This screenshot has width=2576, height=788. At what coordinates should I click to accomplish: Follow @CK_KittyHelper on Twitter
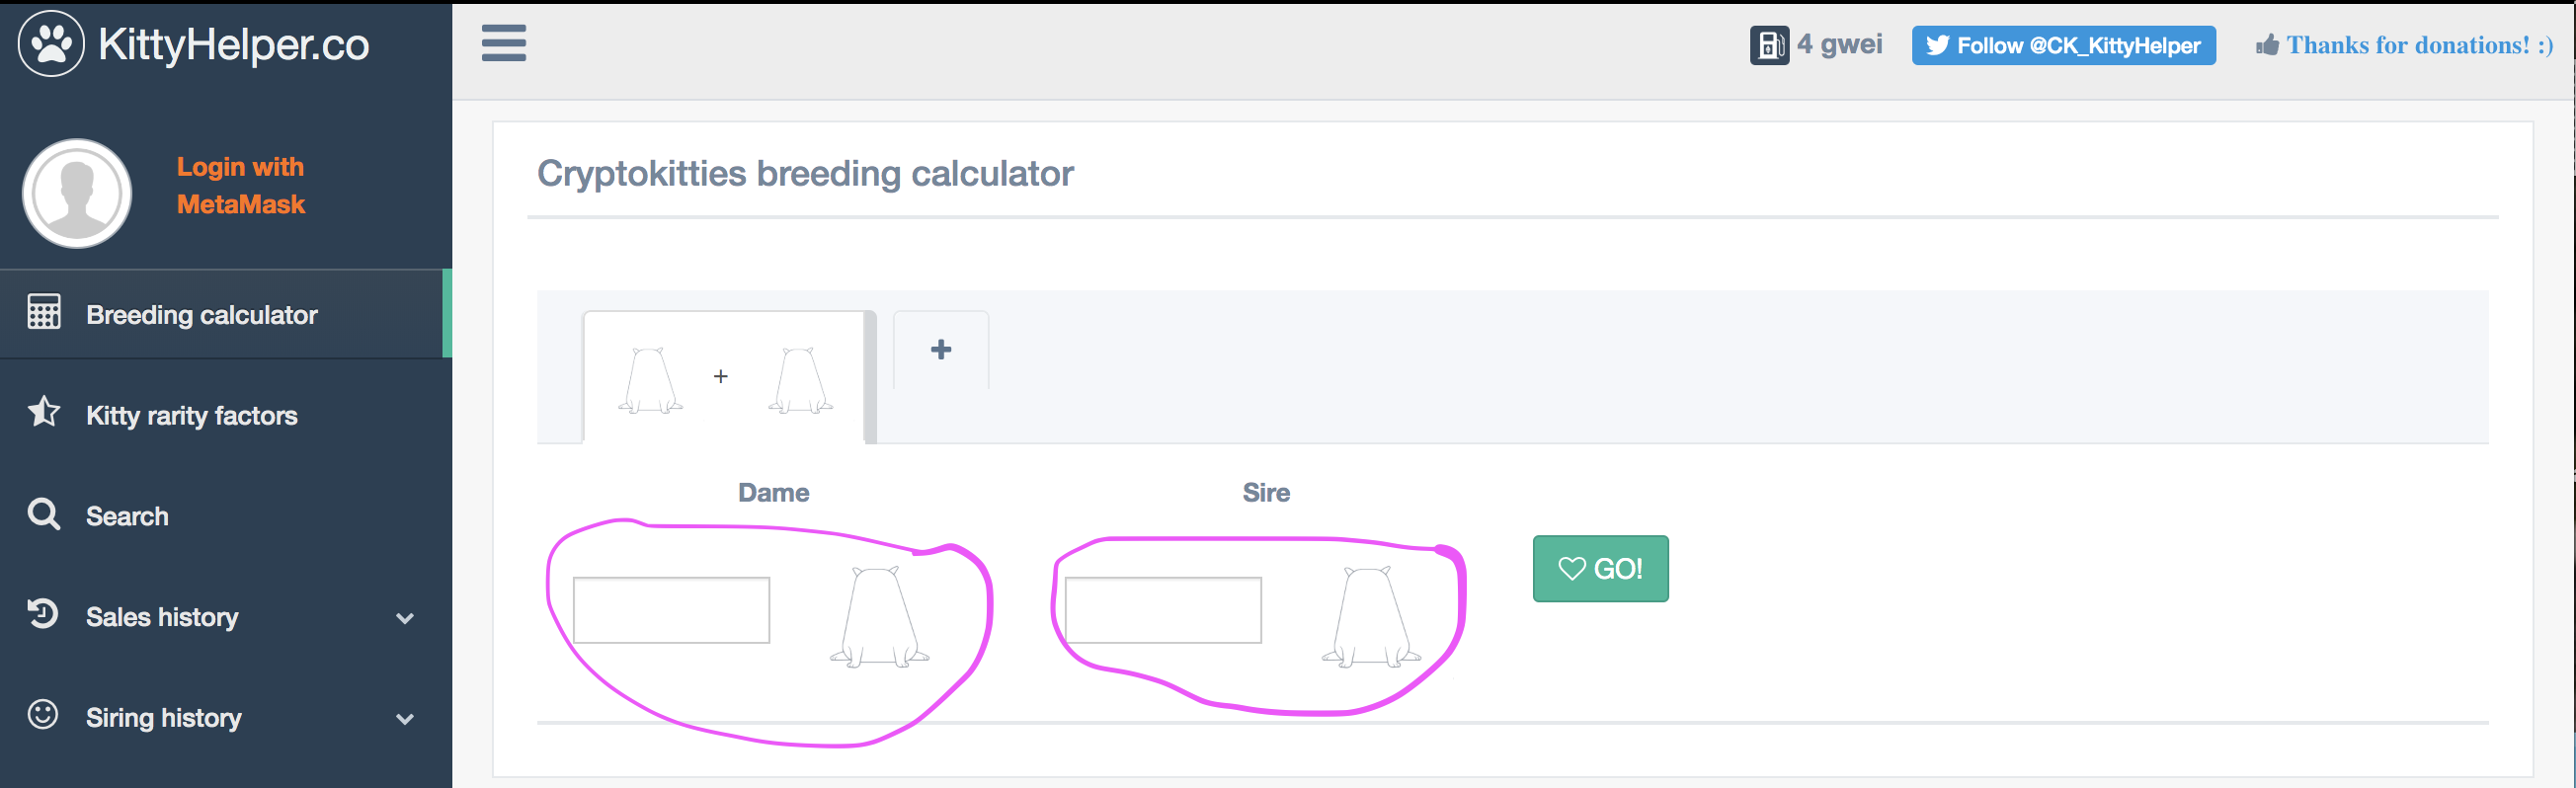coord(2063,45)
